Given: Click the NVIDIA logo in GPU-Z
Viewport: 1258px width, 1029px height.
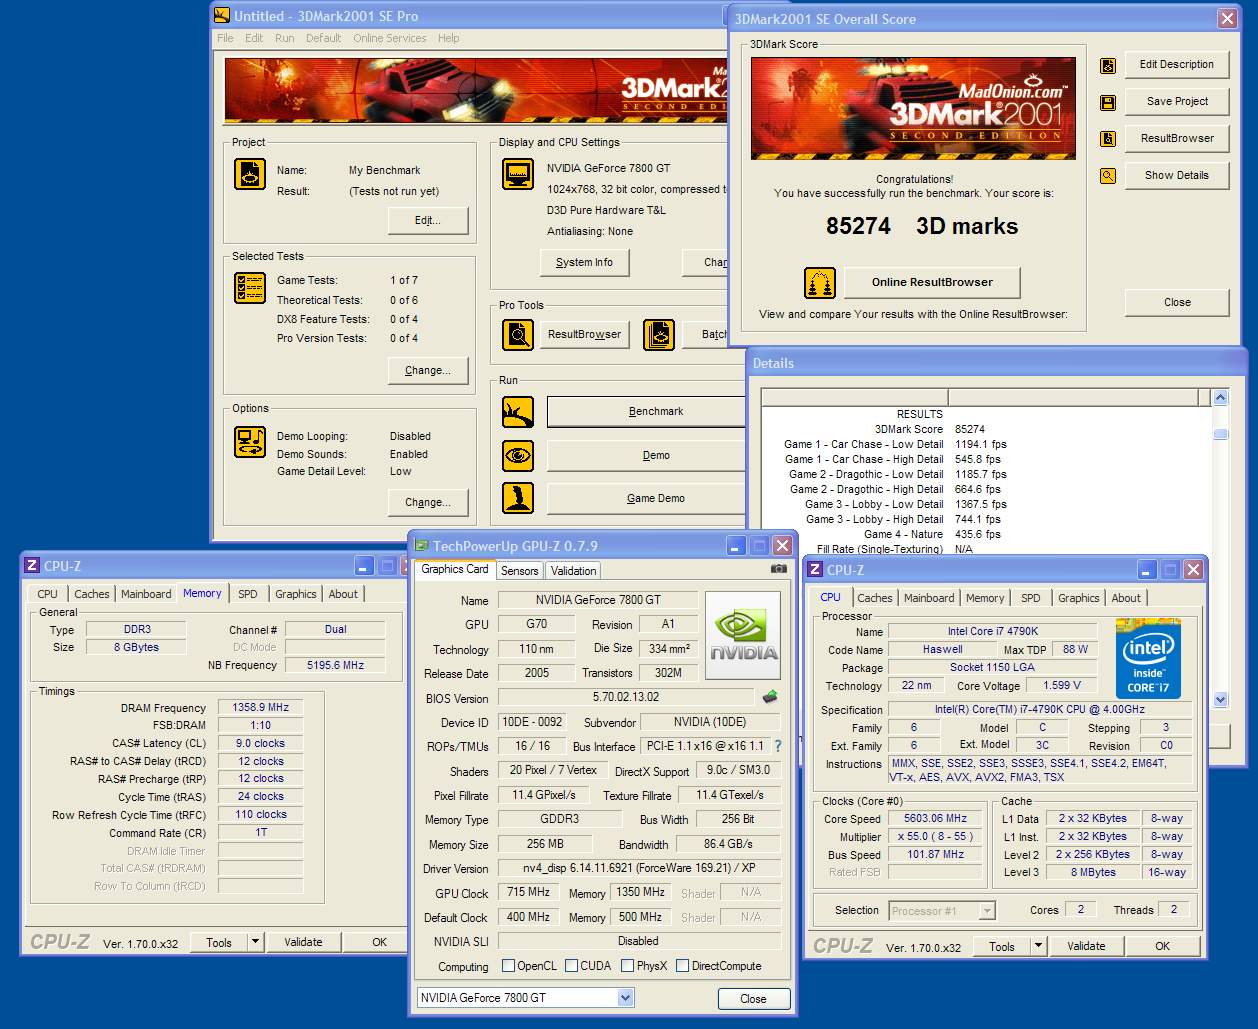Looking at the screenshot, I should pyautogui.click(x=743, y=636).
